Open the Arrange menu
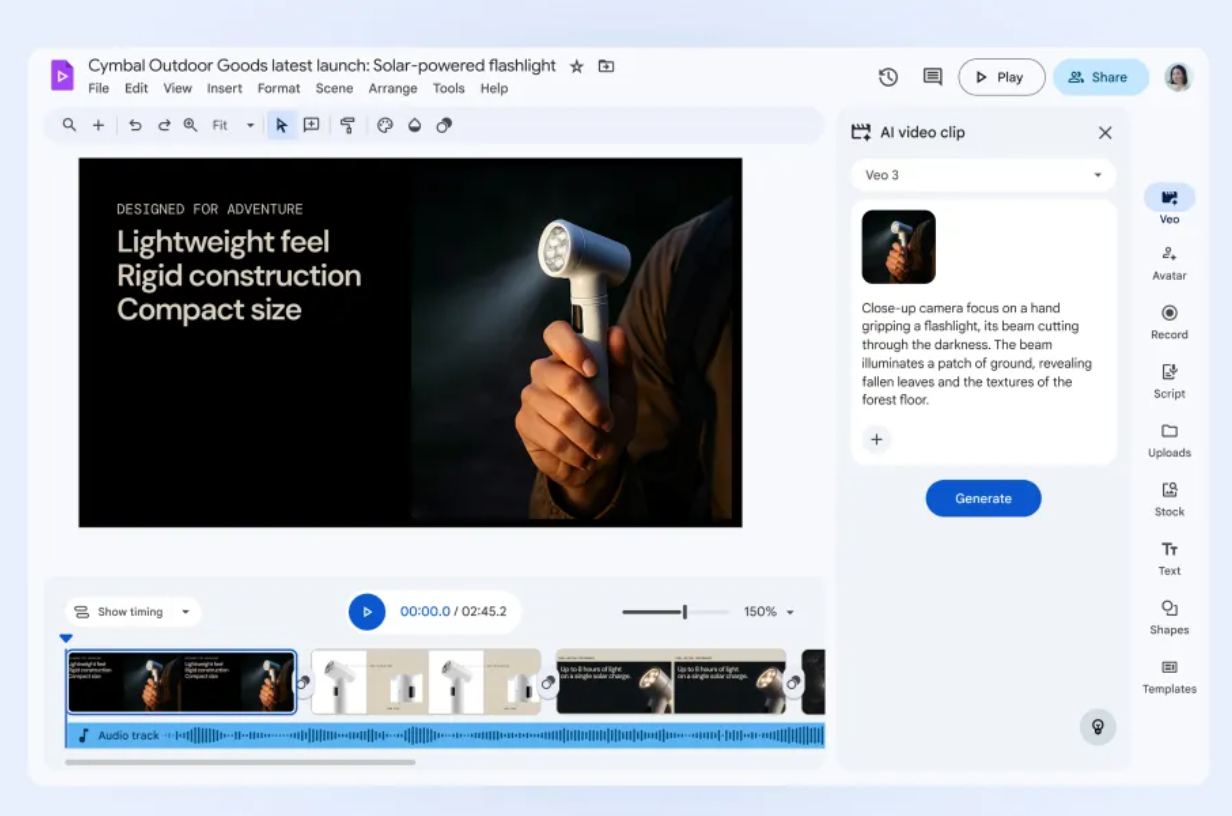Image resolution: width=1232 pixels, height=816 pixels. pyautogui.click(x=392, y=88)
